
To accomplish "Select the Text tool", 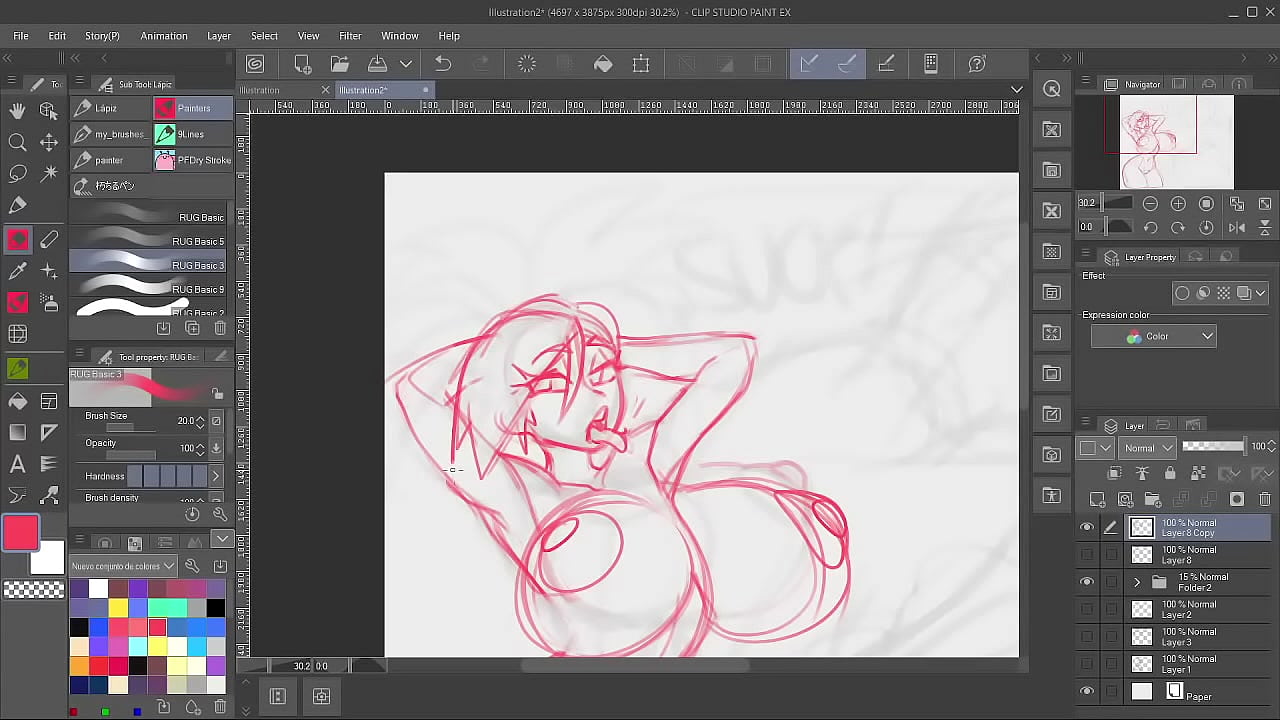I will coord(17,464).
